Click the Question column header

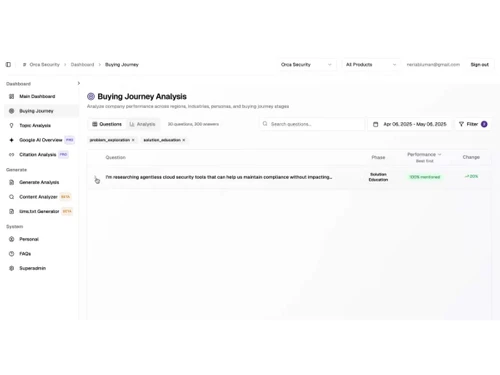tap(116, 157)
